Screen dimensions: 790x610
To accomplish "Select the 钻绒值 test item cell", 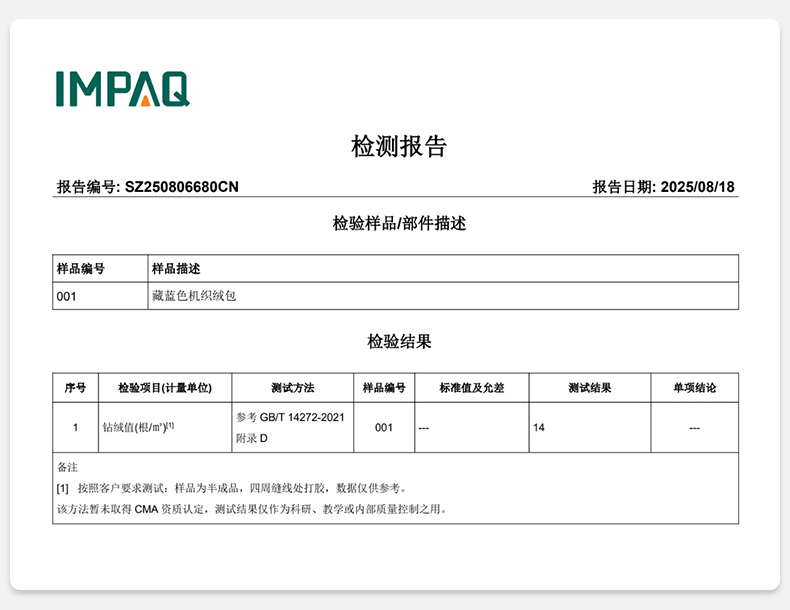I will [139, 427].
